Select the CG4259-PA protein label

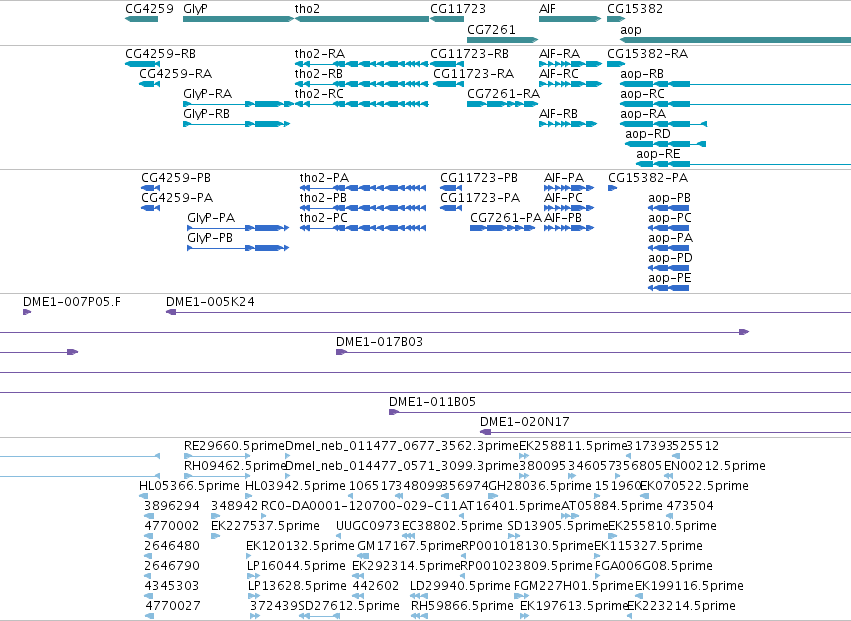point(177,198)
